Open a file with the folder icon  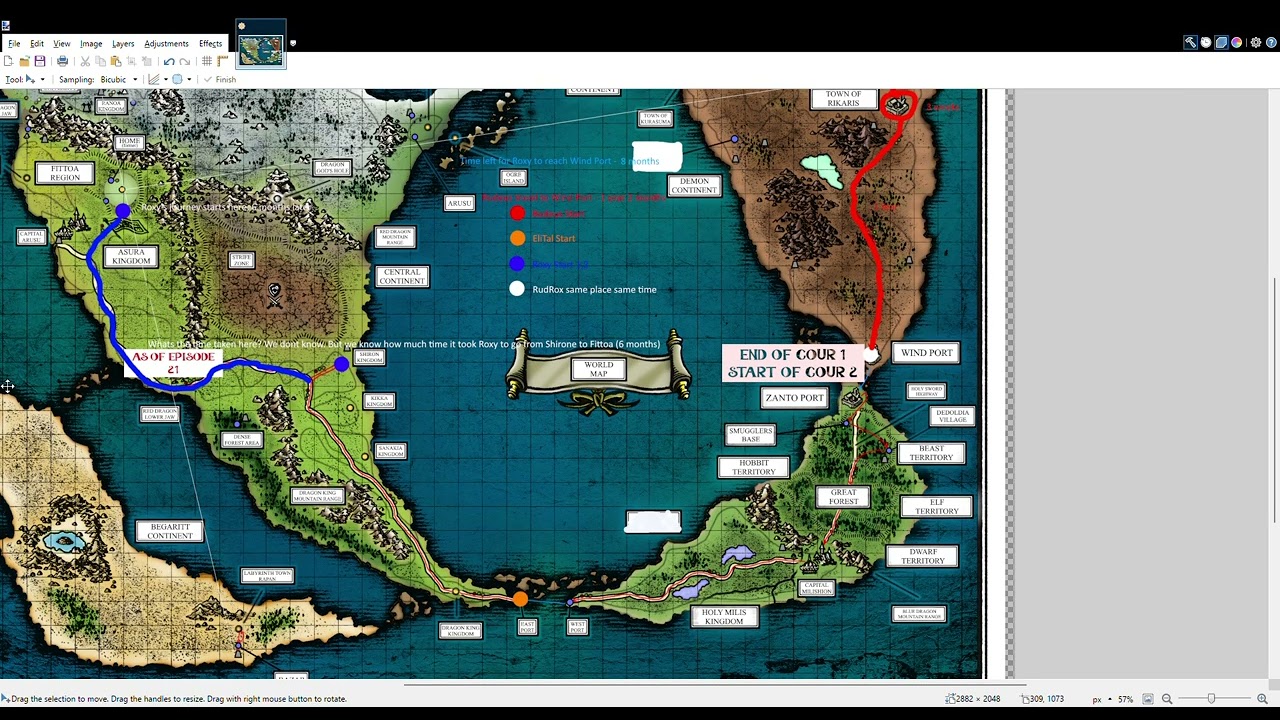point(24,62)
